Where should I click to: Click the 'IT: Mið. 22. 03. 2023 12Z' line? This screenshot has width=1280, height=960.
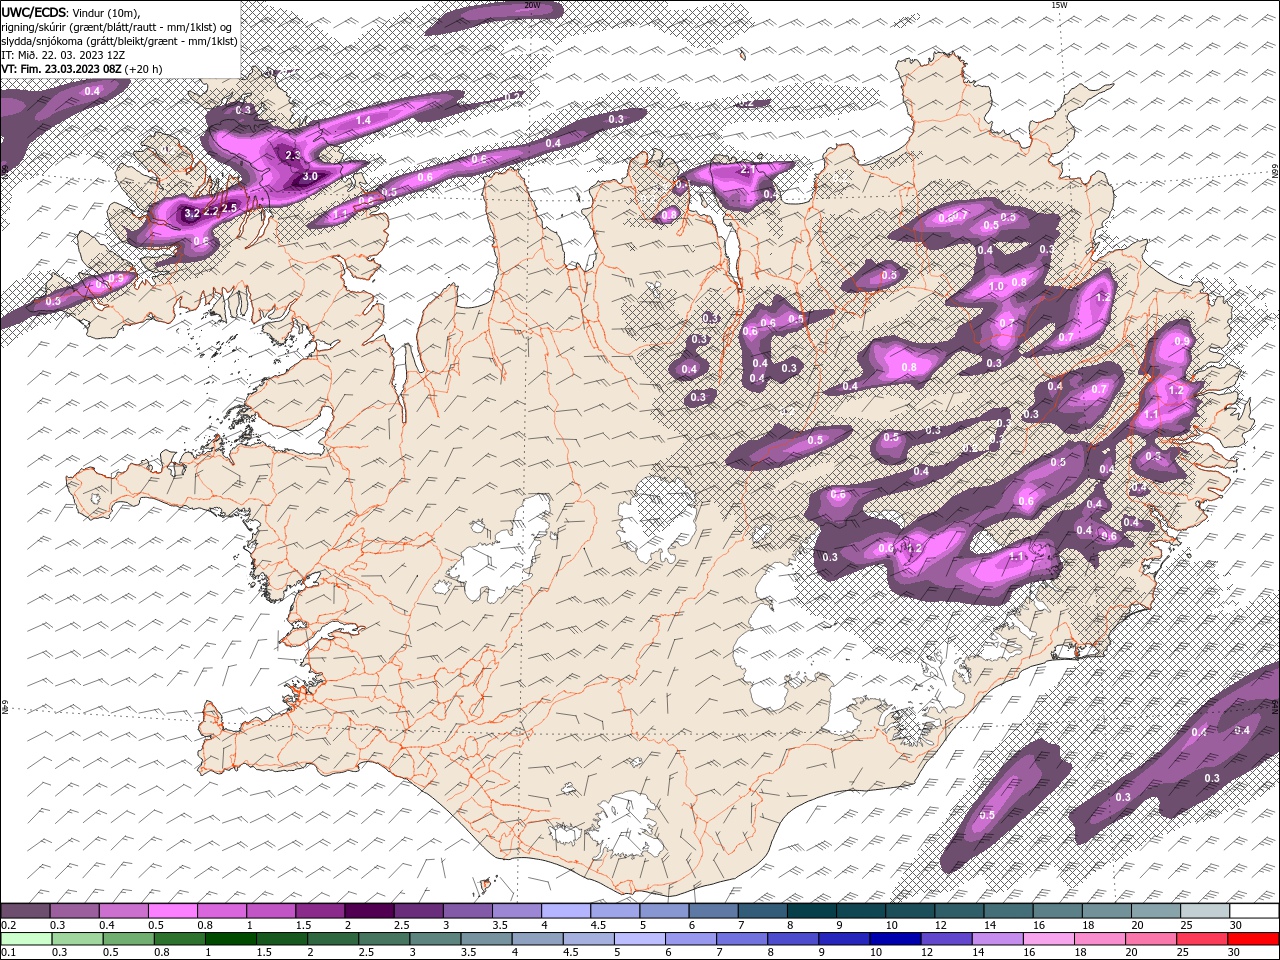click(61, 55)
